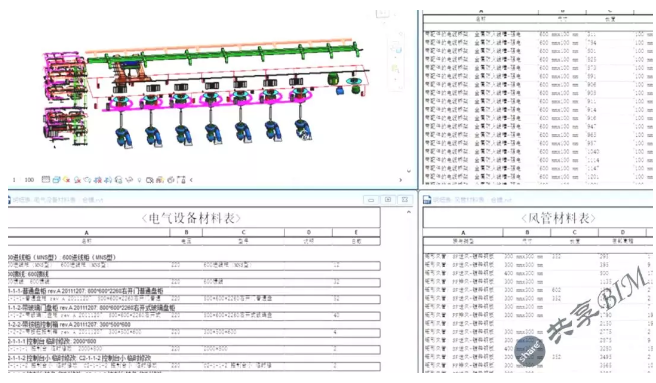The width and height of the screenshot is (656, 383).
Task: Select column D header in 风管材料表
Action: coord(623,232)
